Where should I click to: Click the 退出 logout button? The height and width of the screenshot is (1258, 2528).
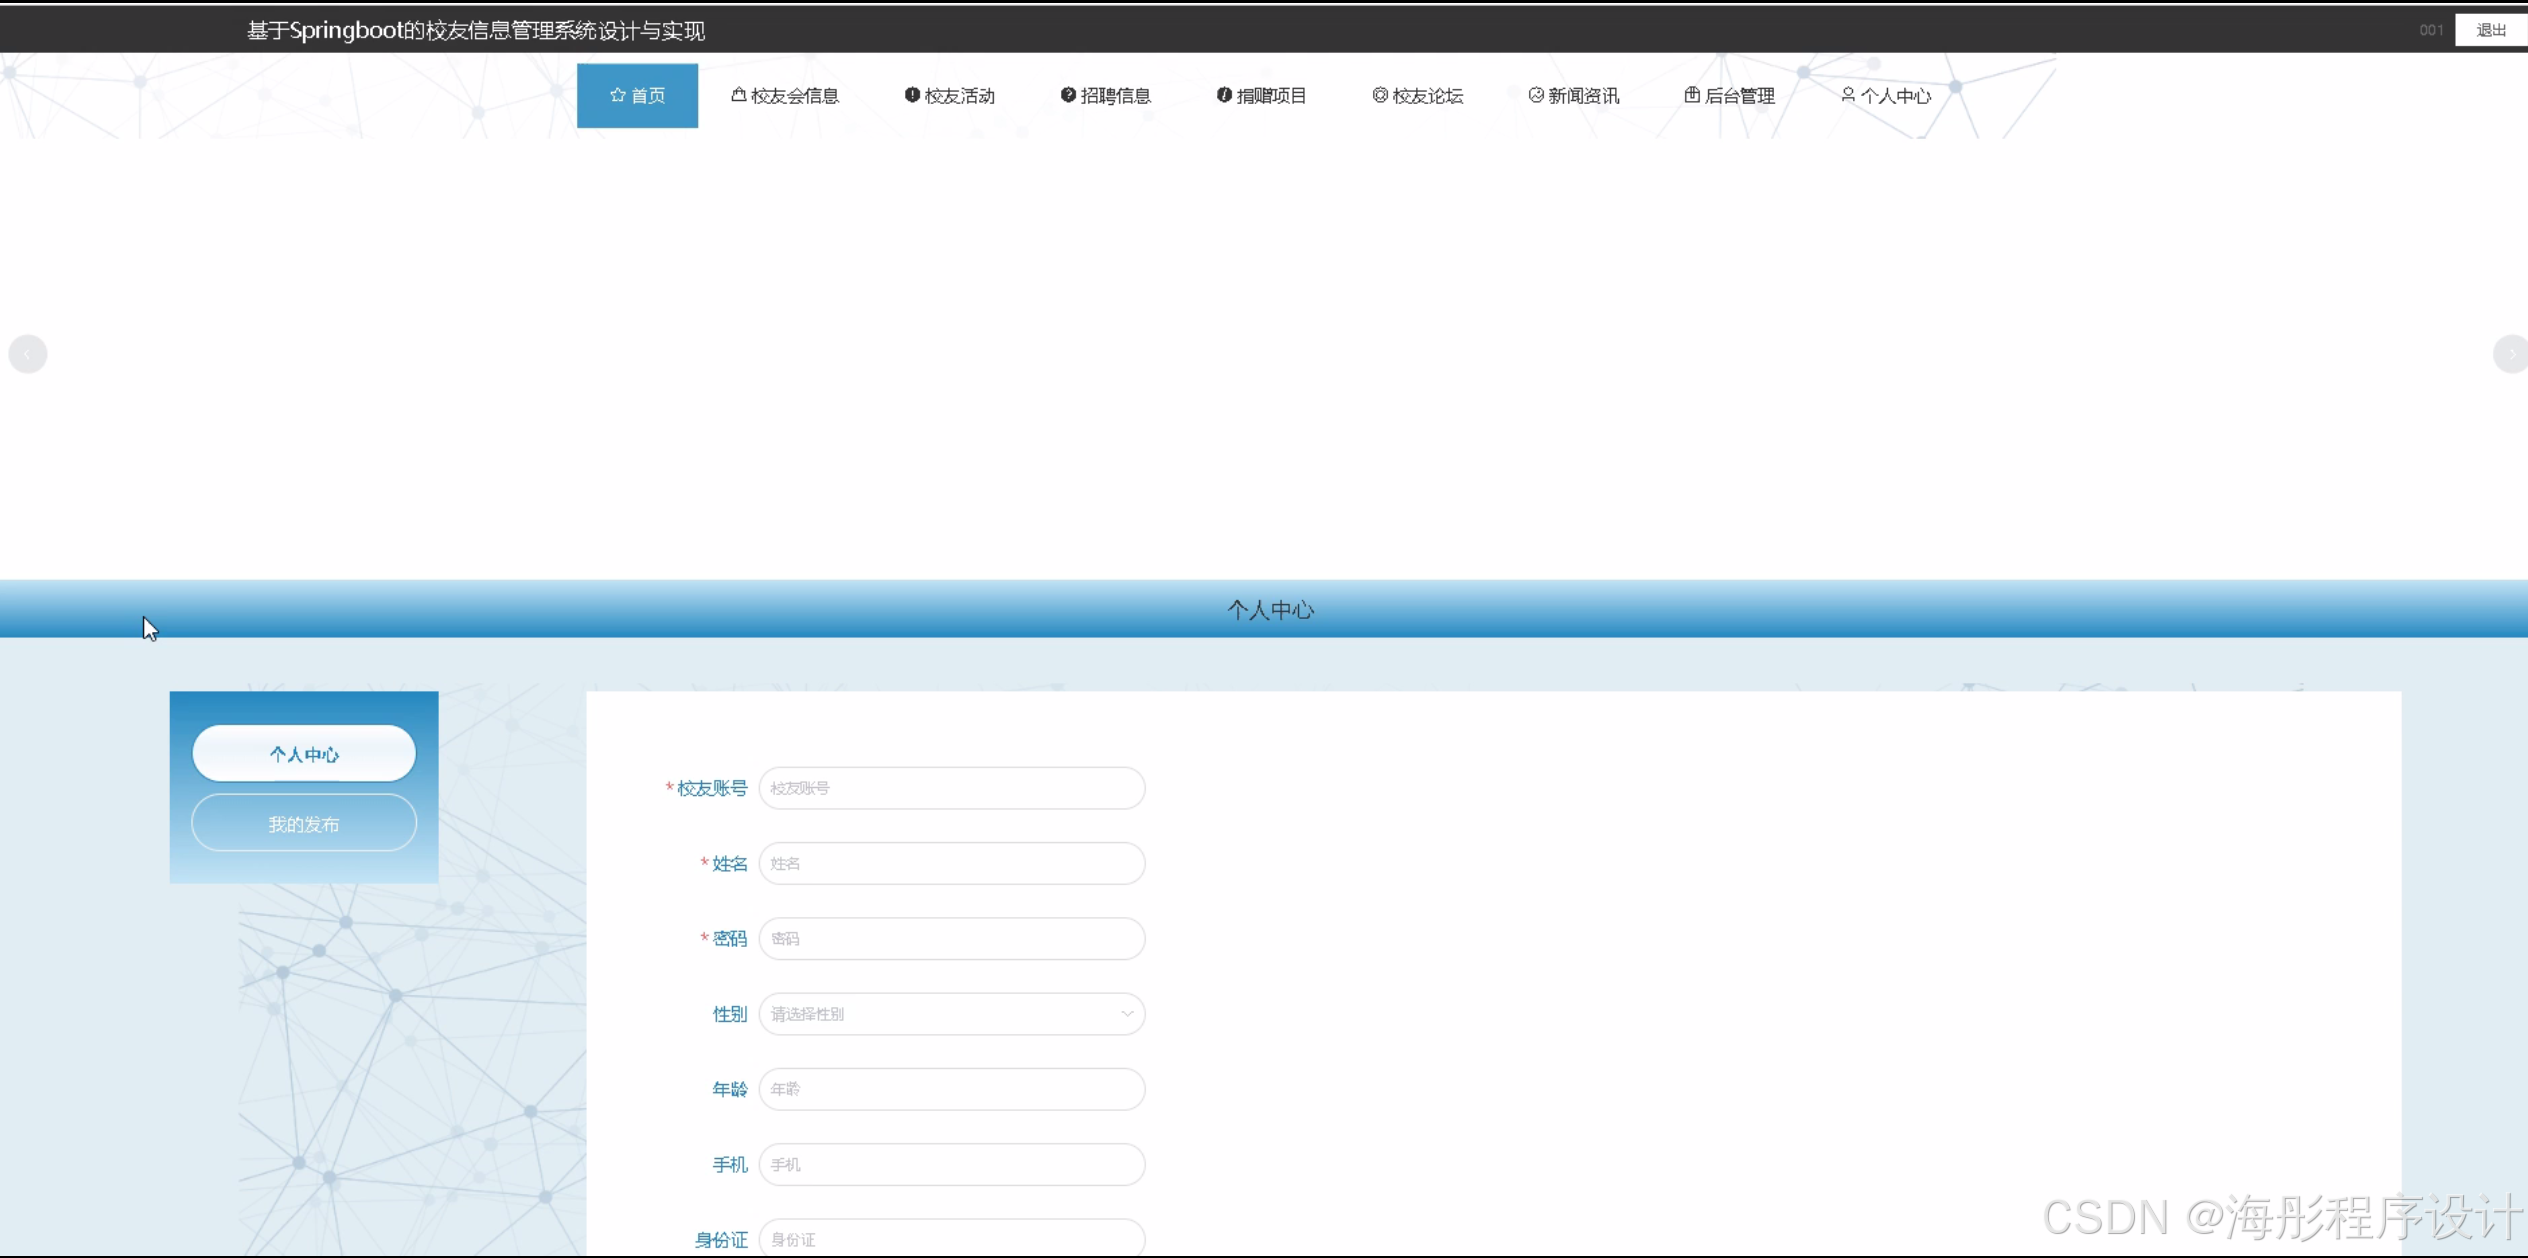pos(2490,30)
